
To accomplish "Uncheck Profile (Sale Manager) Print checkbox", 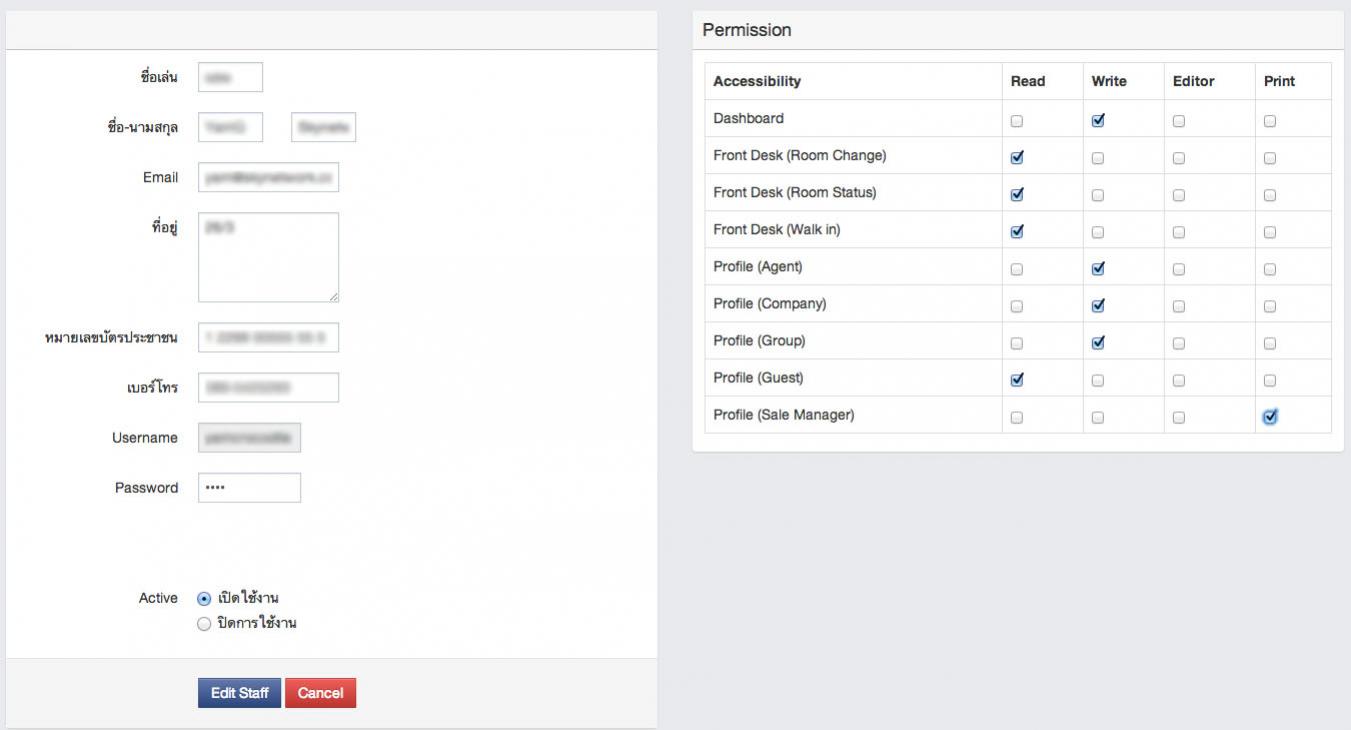I will click(1270, 417).
